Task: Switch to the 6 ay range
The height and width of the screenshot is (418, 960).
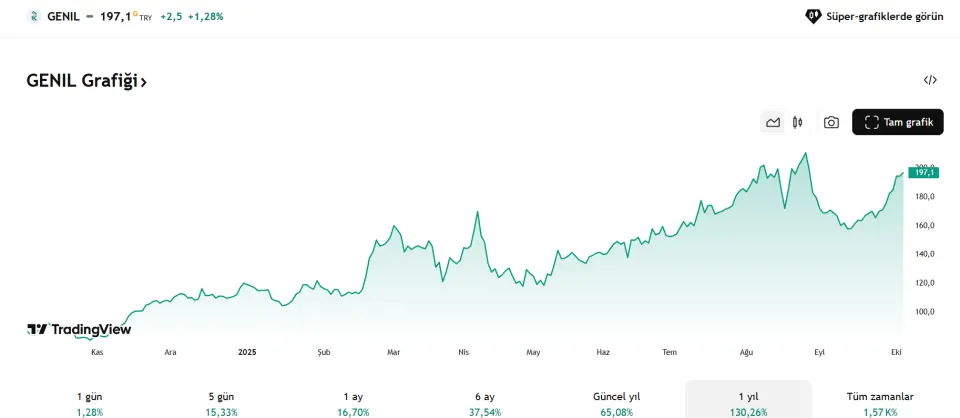Action: pyautogui.click(x=485, y=403)
